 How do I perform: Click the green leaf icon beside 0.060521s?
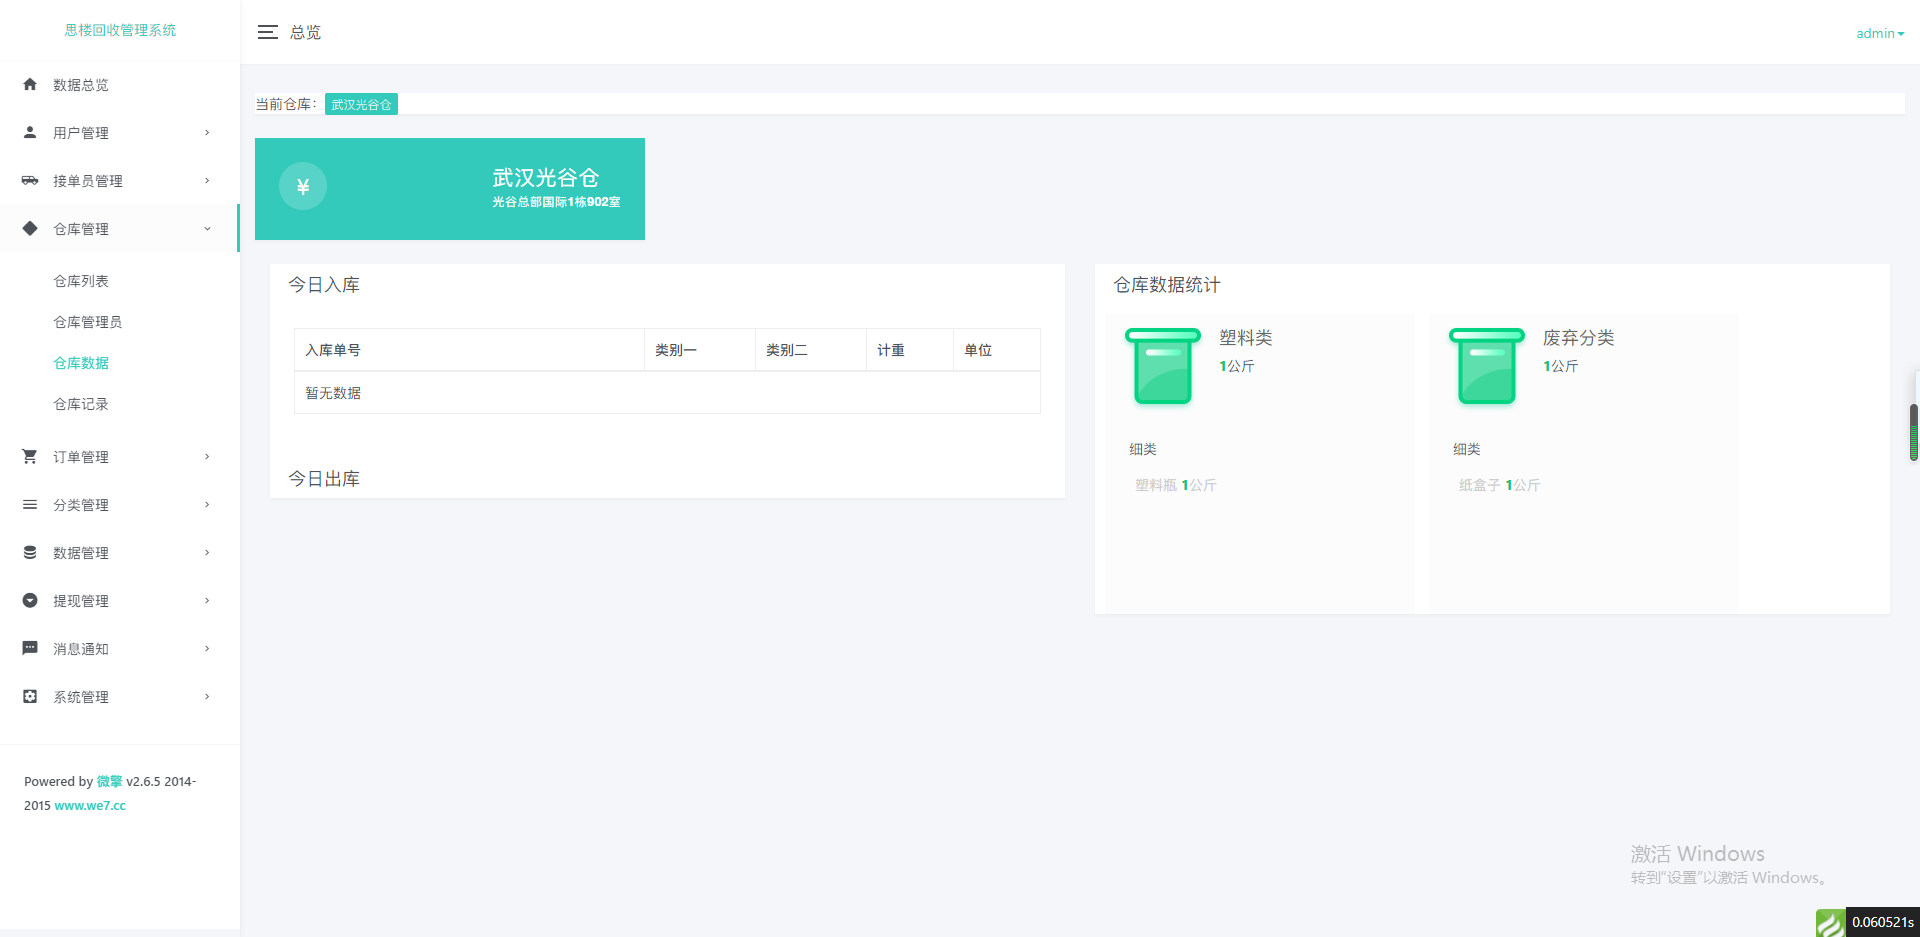click(1830, 922)
